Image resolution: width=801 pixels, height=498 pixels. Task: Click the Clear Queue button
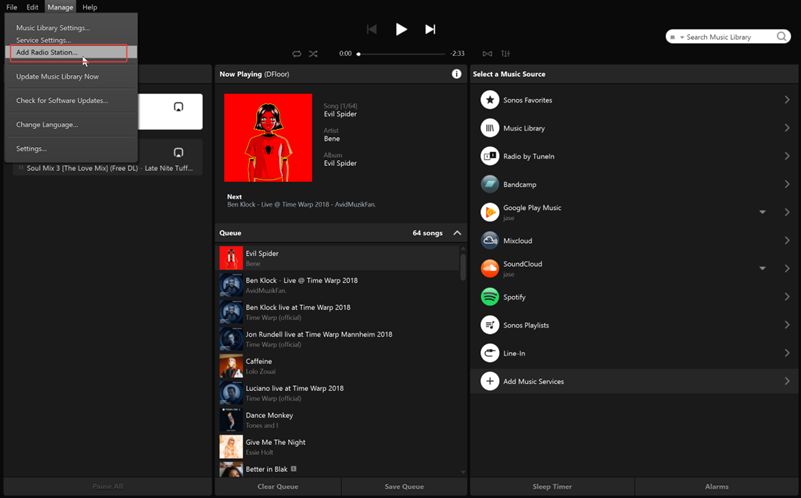point(278,486)
